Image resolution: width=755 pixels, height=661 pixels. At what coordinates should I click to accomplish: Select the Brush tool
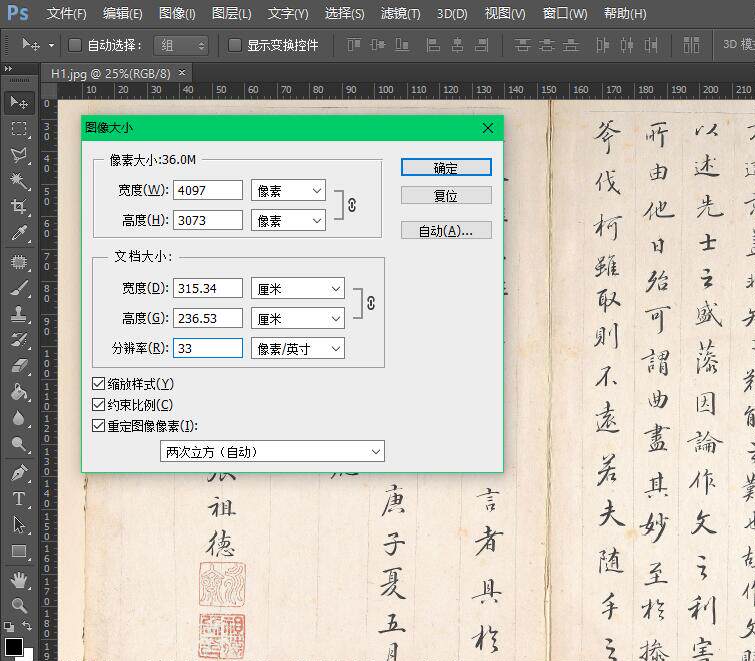19,288
